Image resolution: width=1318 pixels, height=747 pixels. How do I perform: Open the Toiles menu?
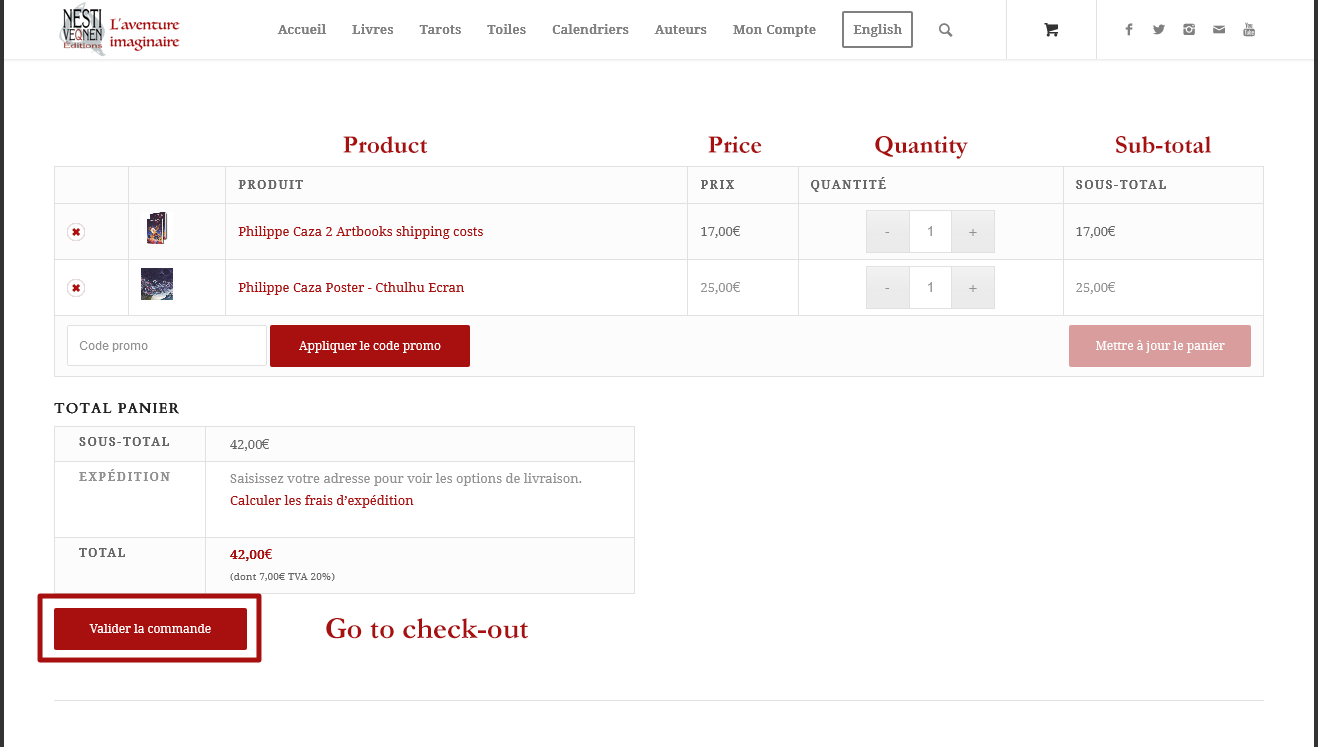(x=507, y=30)
